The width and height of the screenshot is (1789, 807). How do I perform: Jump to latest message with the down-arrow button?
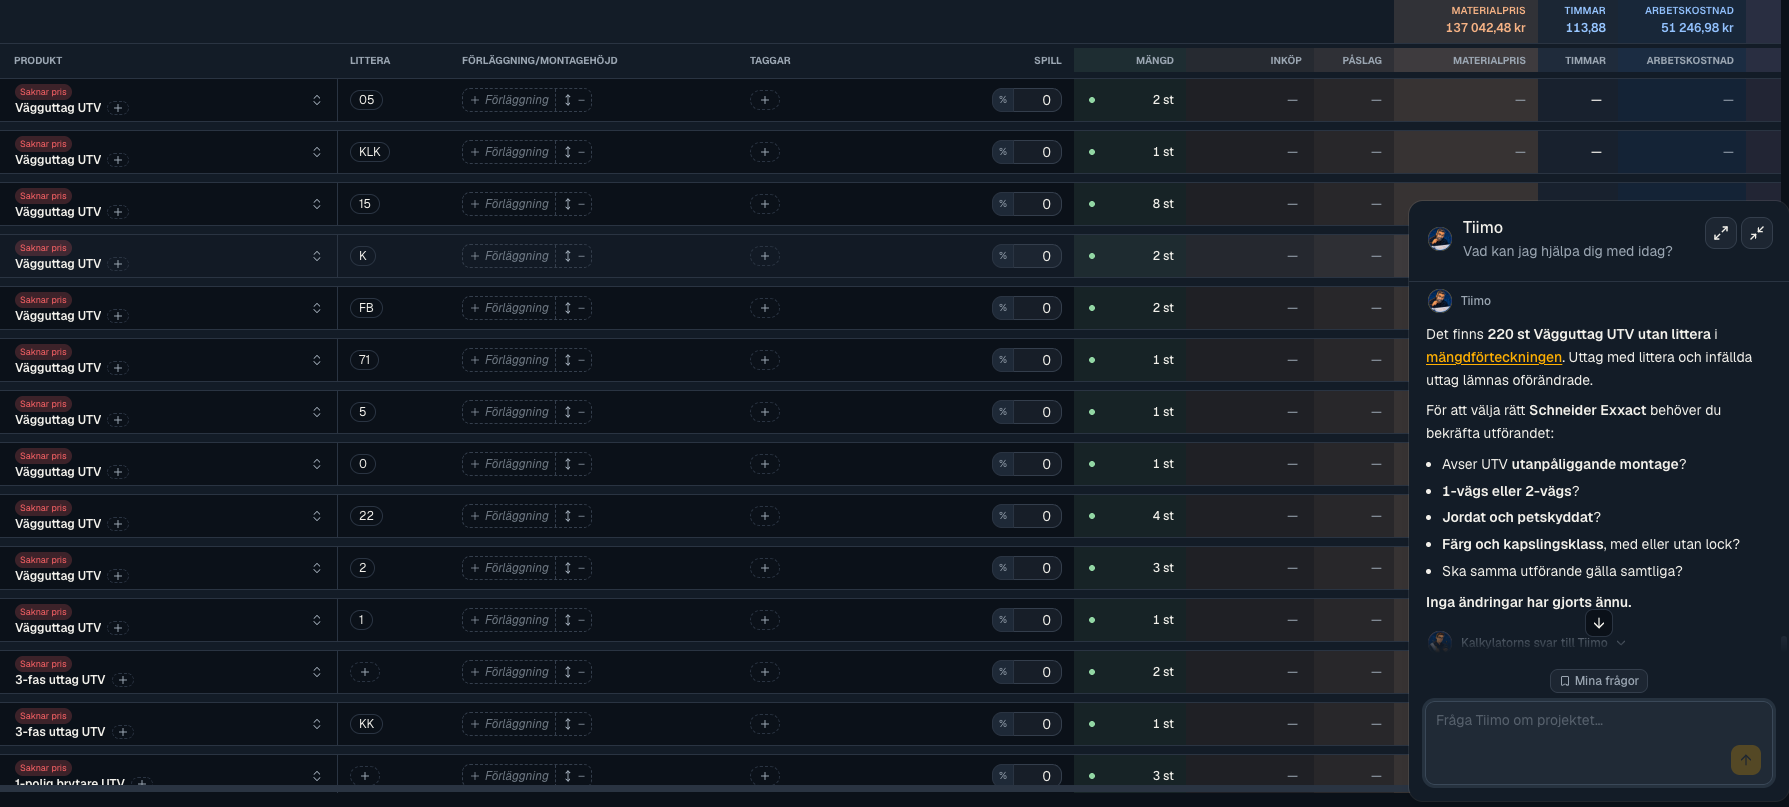(x=1599, y=623)
